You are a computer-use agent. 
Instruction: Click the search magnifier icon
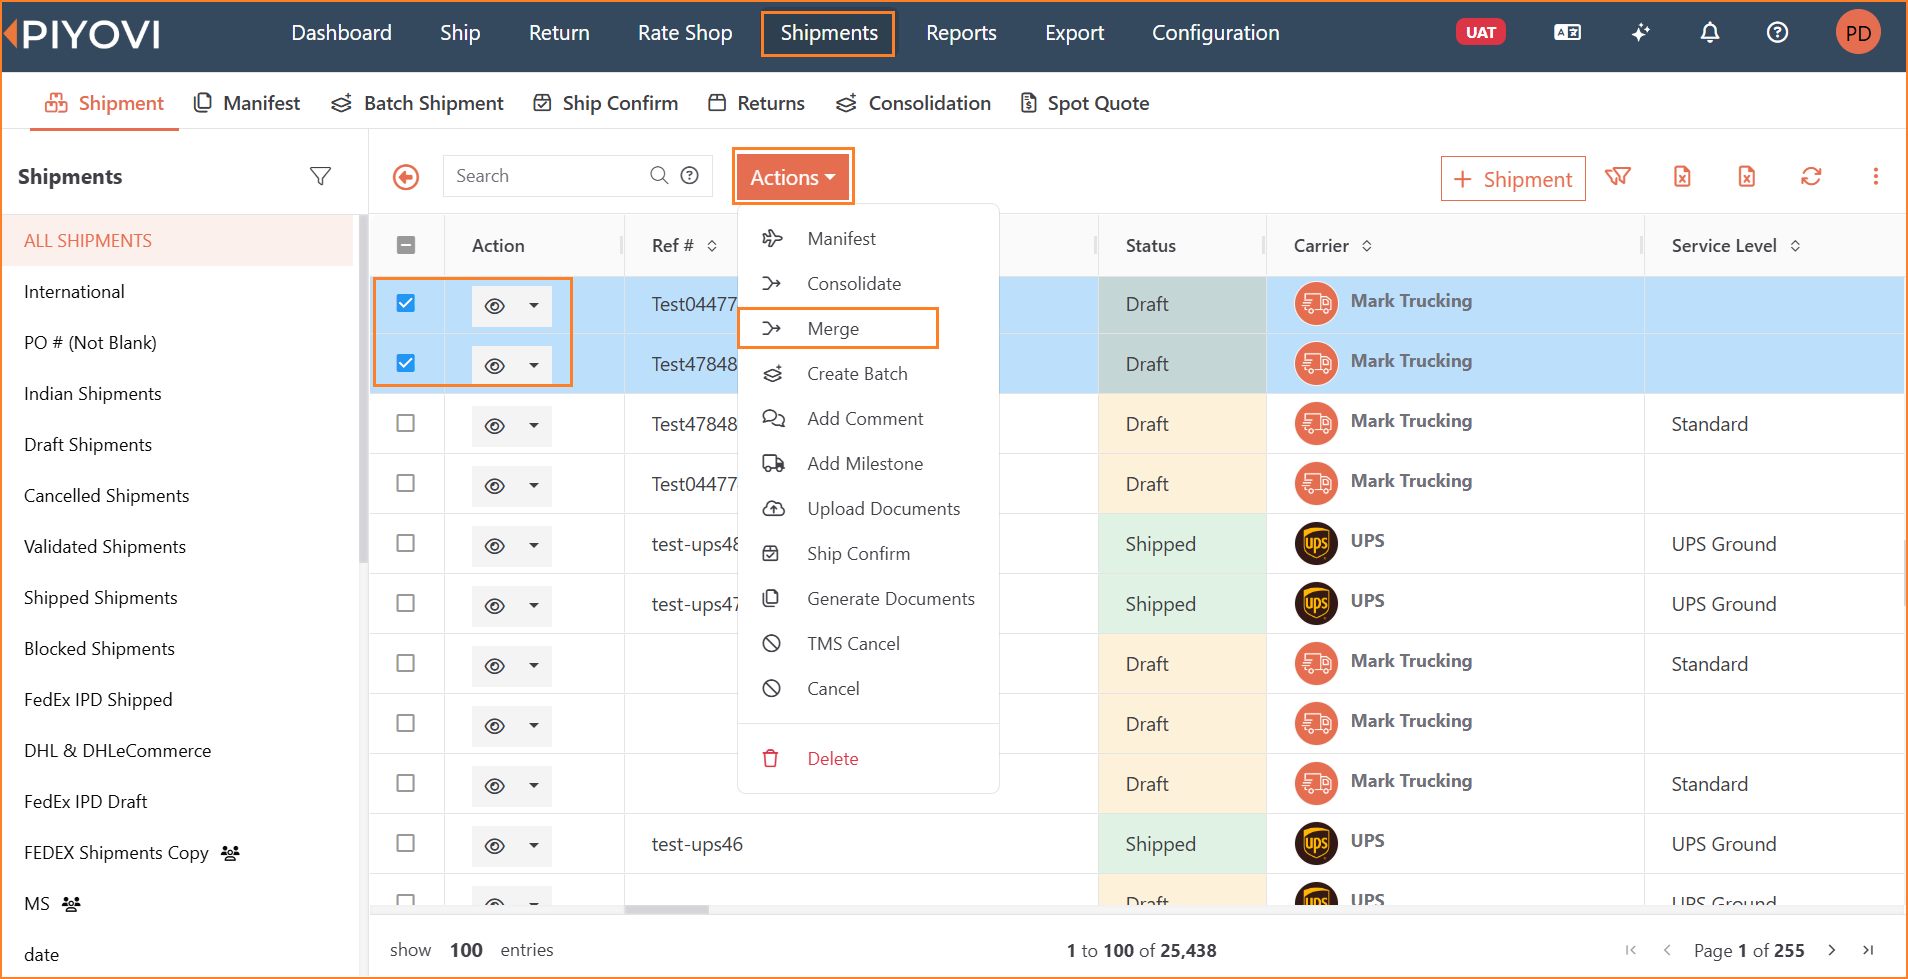[659, 175]
